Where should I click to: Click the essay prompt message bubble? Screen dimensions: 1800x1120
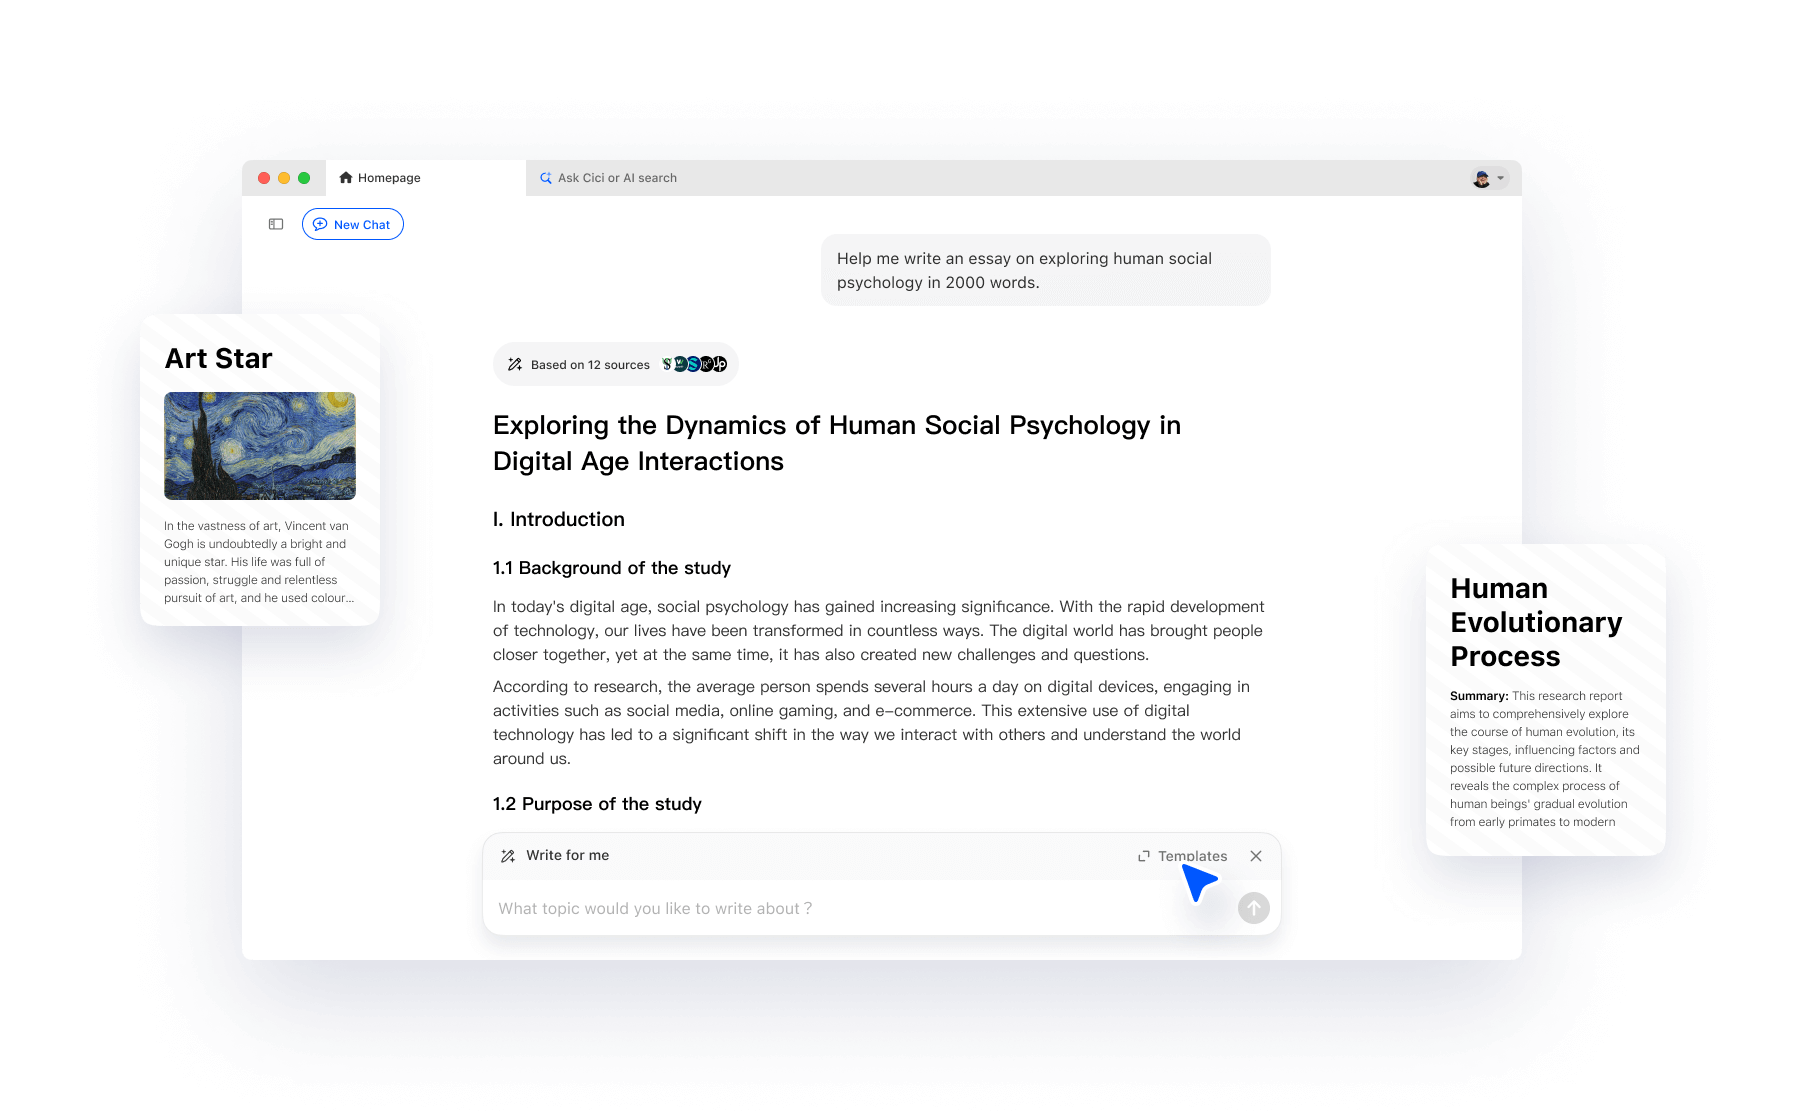1045,270
